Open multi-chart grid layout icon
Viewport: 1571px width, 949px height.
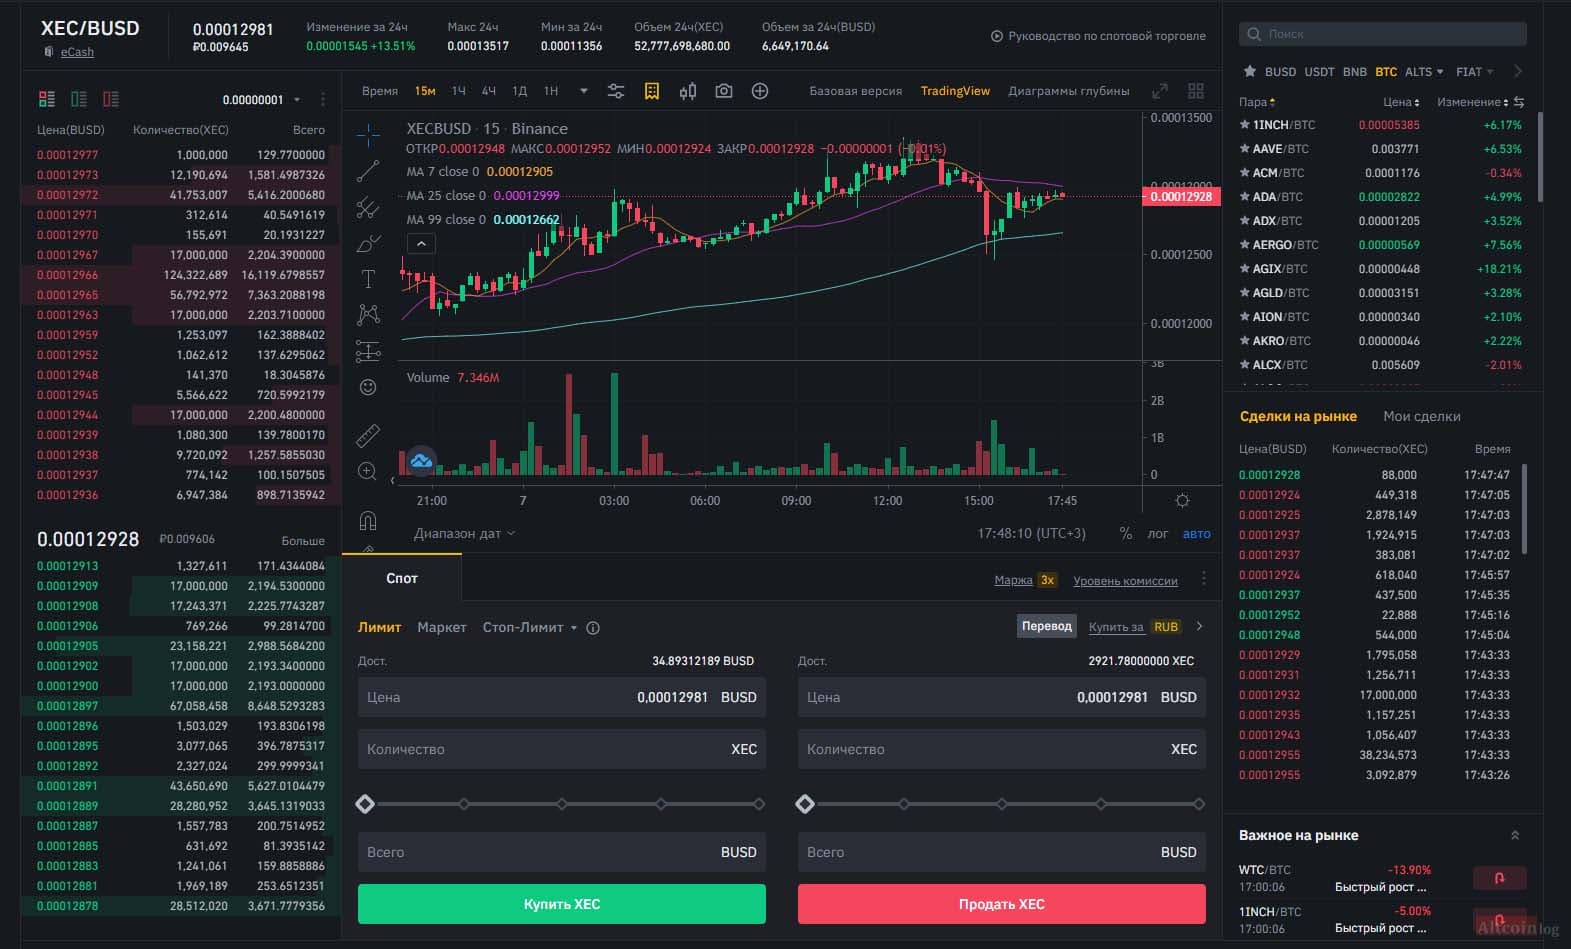(1196, 91)
